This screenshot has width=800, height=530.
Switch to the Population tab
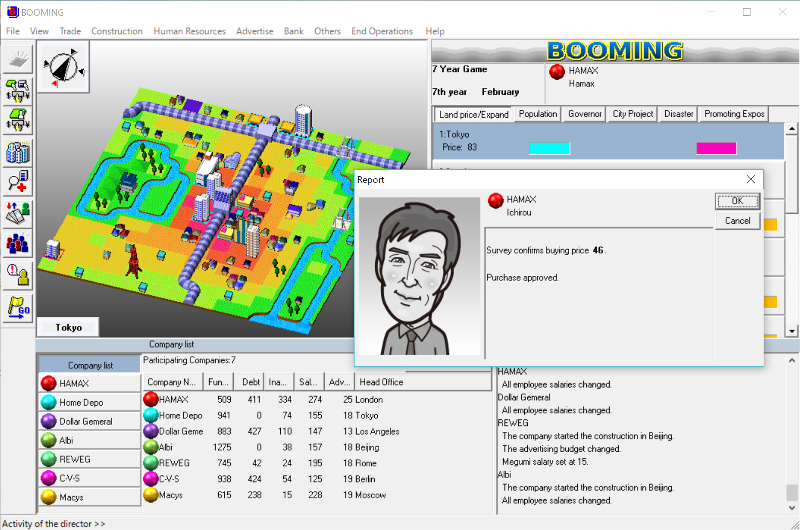pos(538,114)
